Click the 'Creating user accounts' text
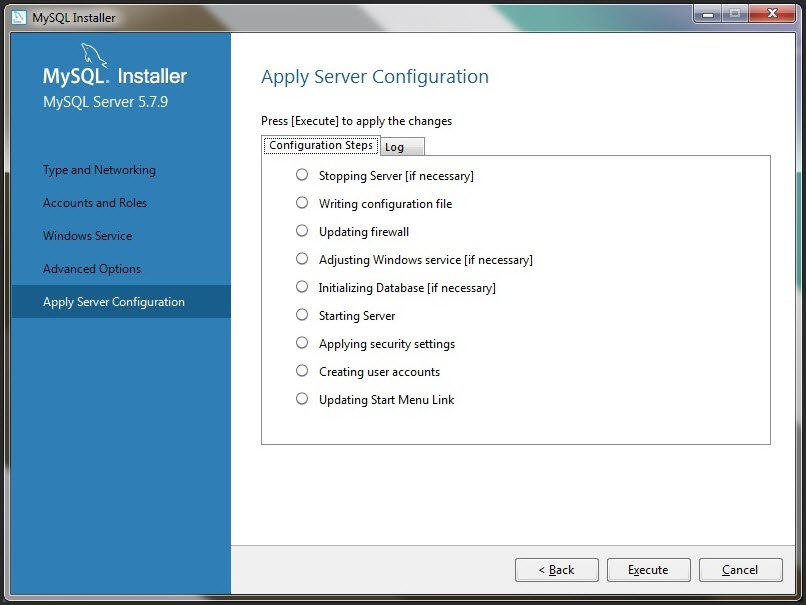The width and height of the screenshot is (806, 605). 379,372
